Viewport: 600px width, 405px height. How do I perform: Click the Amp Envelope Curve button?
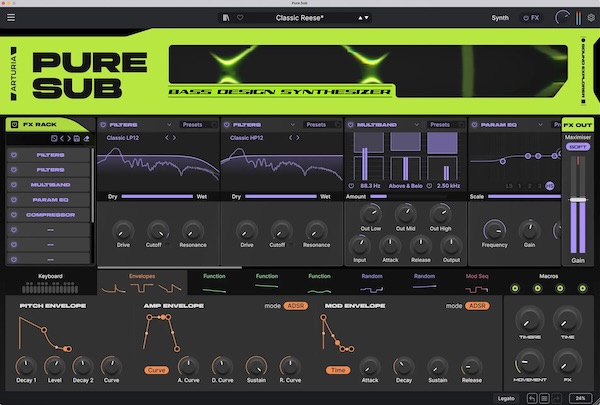157,370
